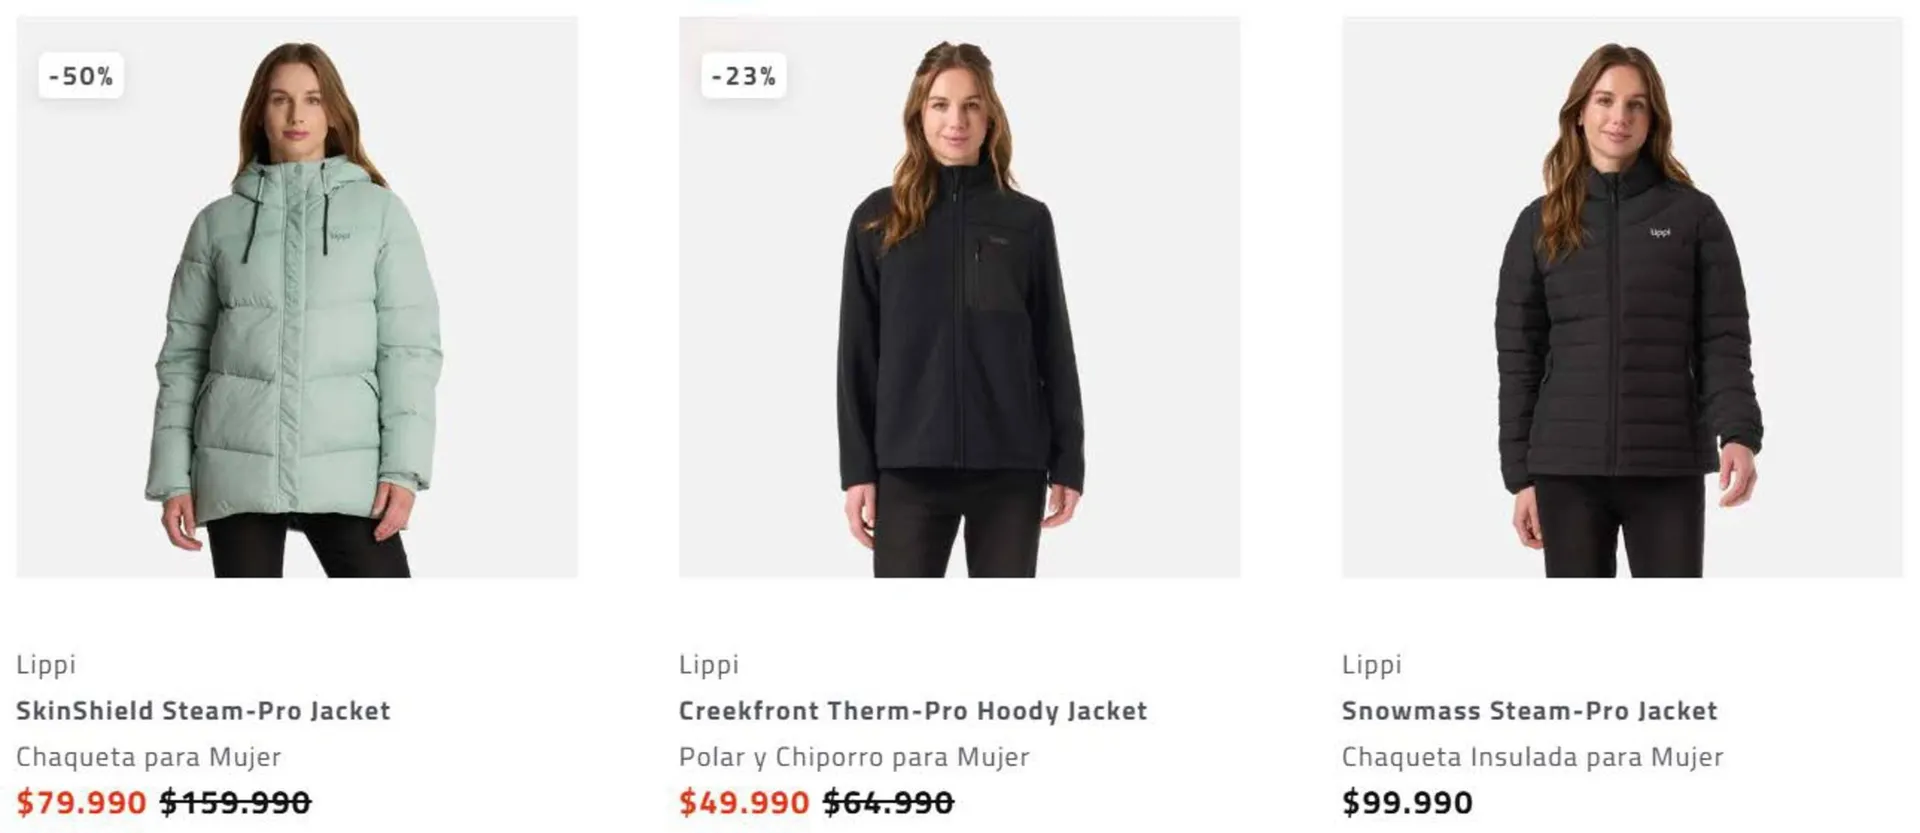Image resolution: width=1920 pixels, height=833 pixels.
Task: Click the $49.990 sale price
Action: point(744,802)
